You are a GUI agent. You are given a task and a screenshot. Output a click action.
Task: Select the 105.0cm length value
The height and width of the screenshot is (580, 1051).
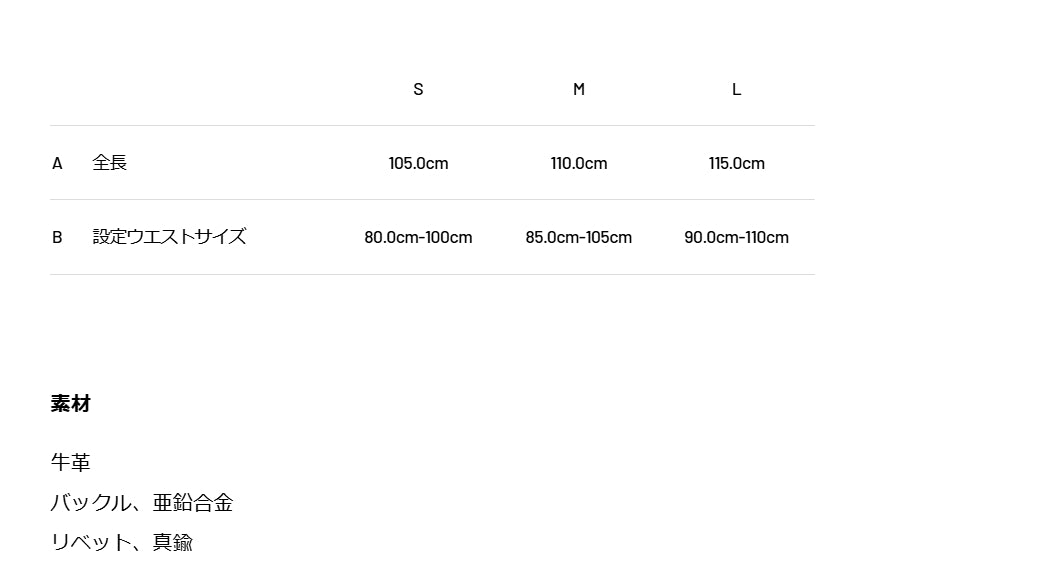(x=418, y=163)
